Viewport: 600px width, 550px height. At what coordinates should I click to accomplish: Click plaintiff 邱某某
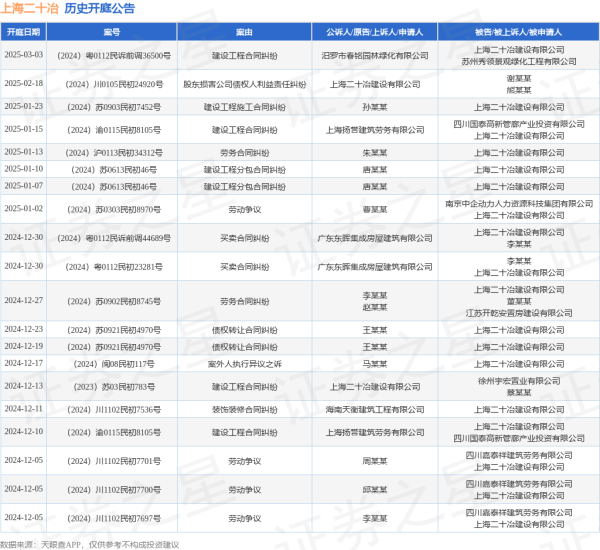tap(375, 490)
